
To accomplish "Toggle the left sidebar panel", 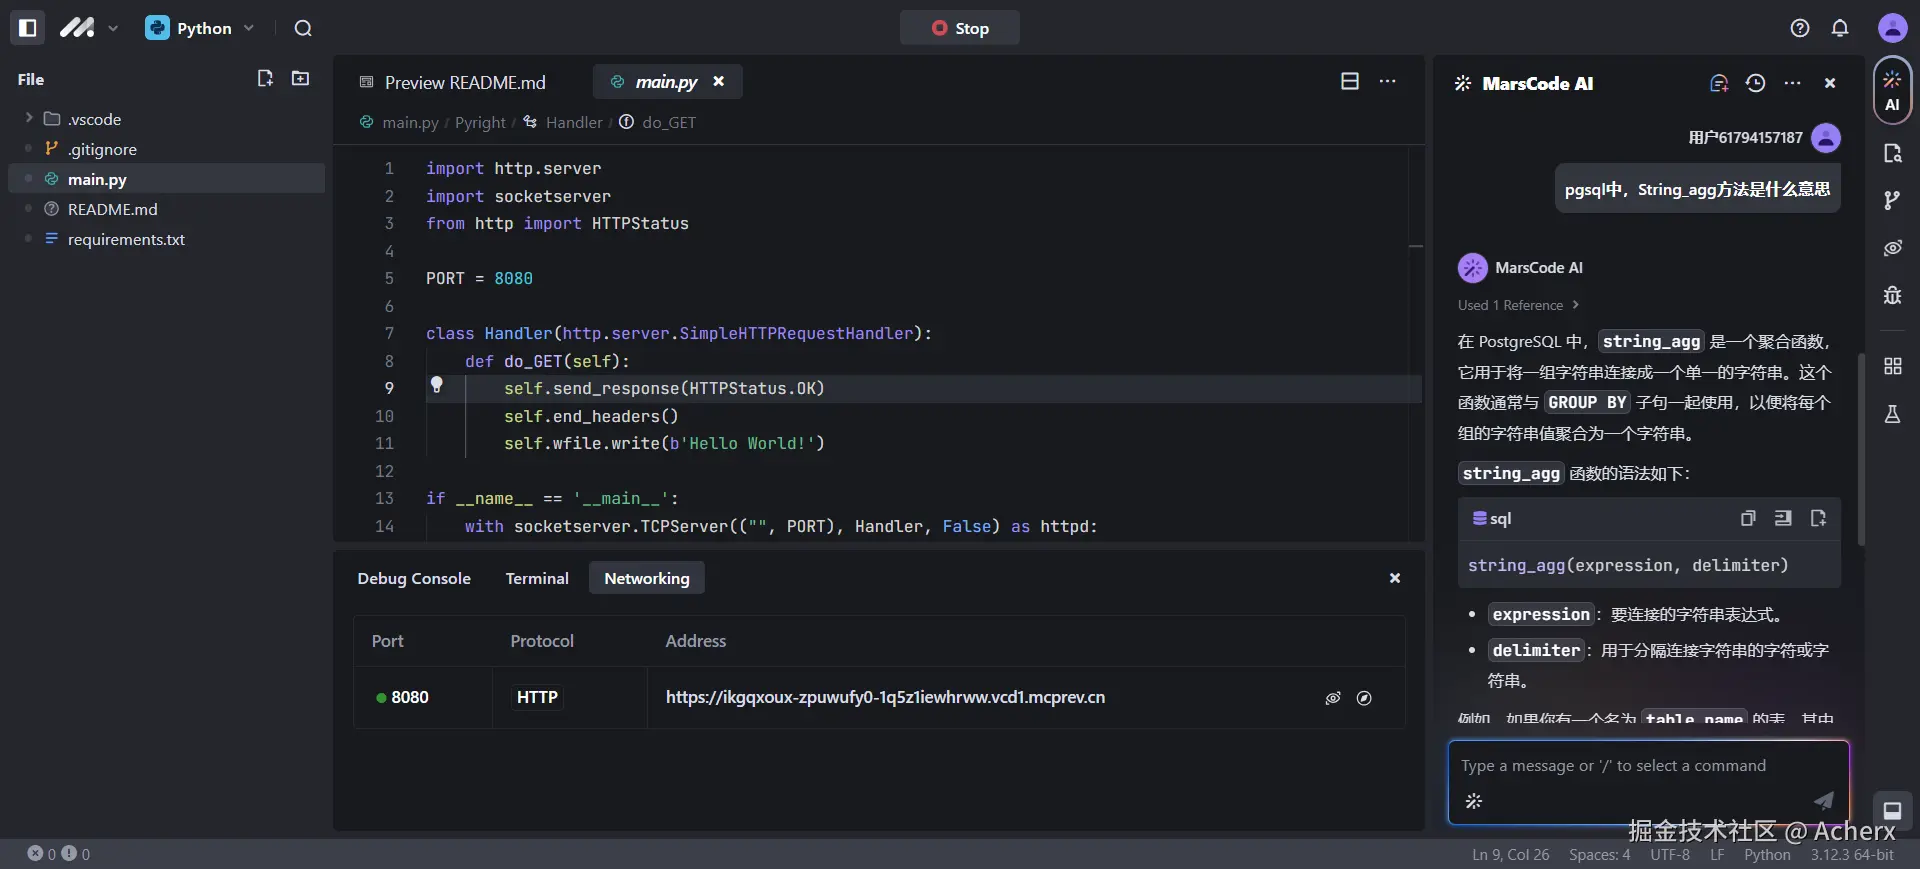I will coord(28,28).
